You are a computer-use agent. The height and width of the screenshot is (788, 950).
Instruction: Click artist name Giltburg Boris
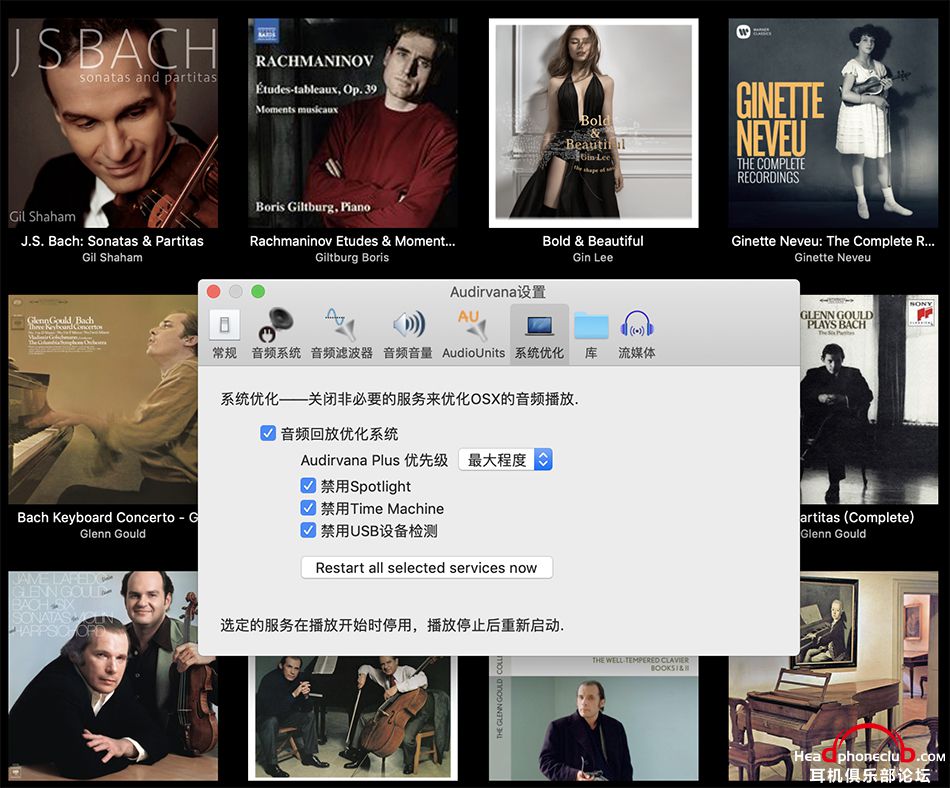(x=352, y=257)
